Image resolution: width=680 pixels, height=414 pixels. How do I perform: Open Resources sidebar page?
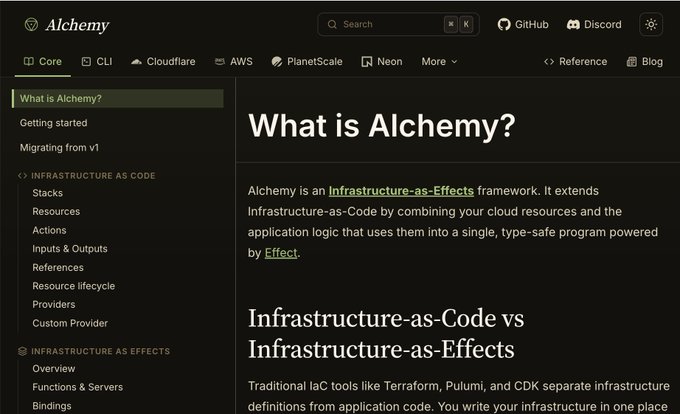[56, 212]
